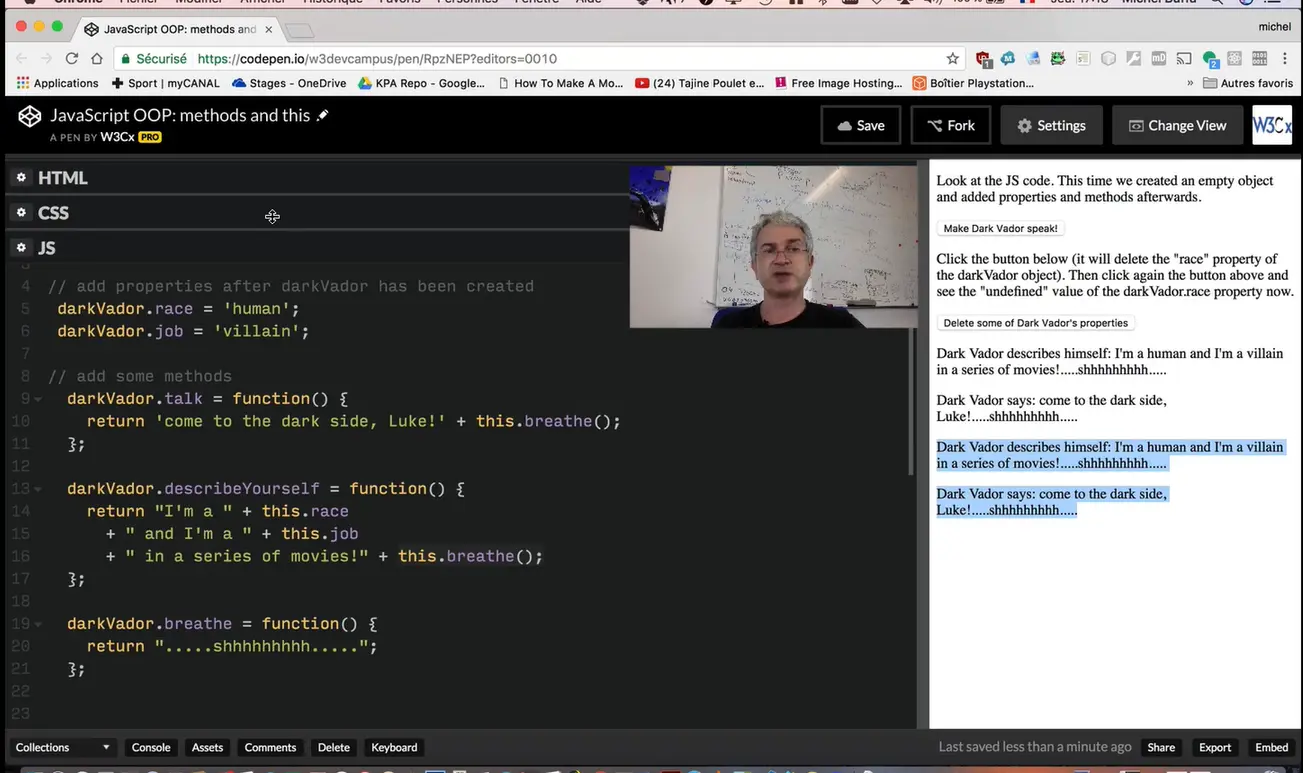
Task: Click the binary digits extension icon
Action: tap(1260, 59)
